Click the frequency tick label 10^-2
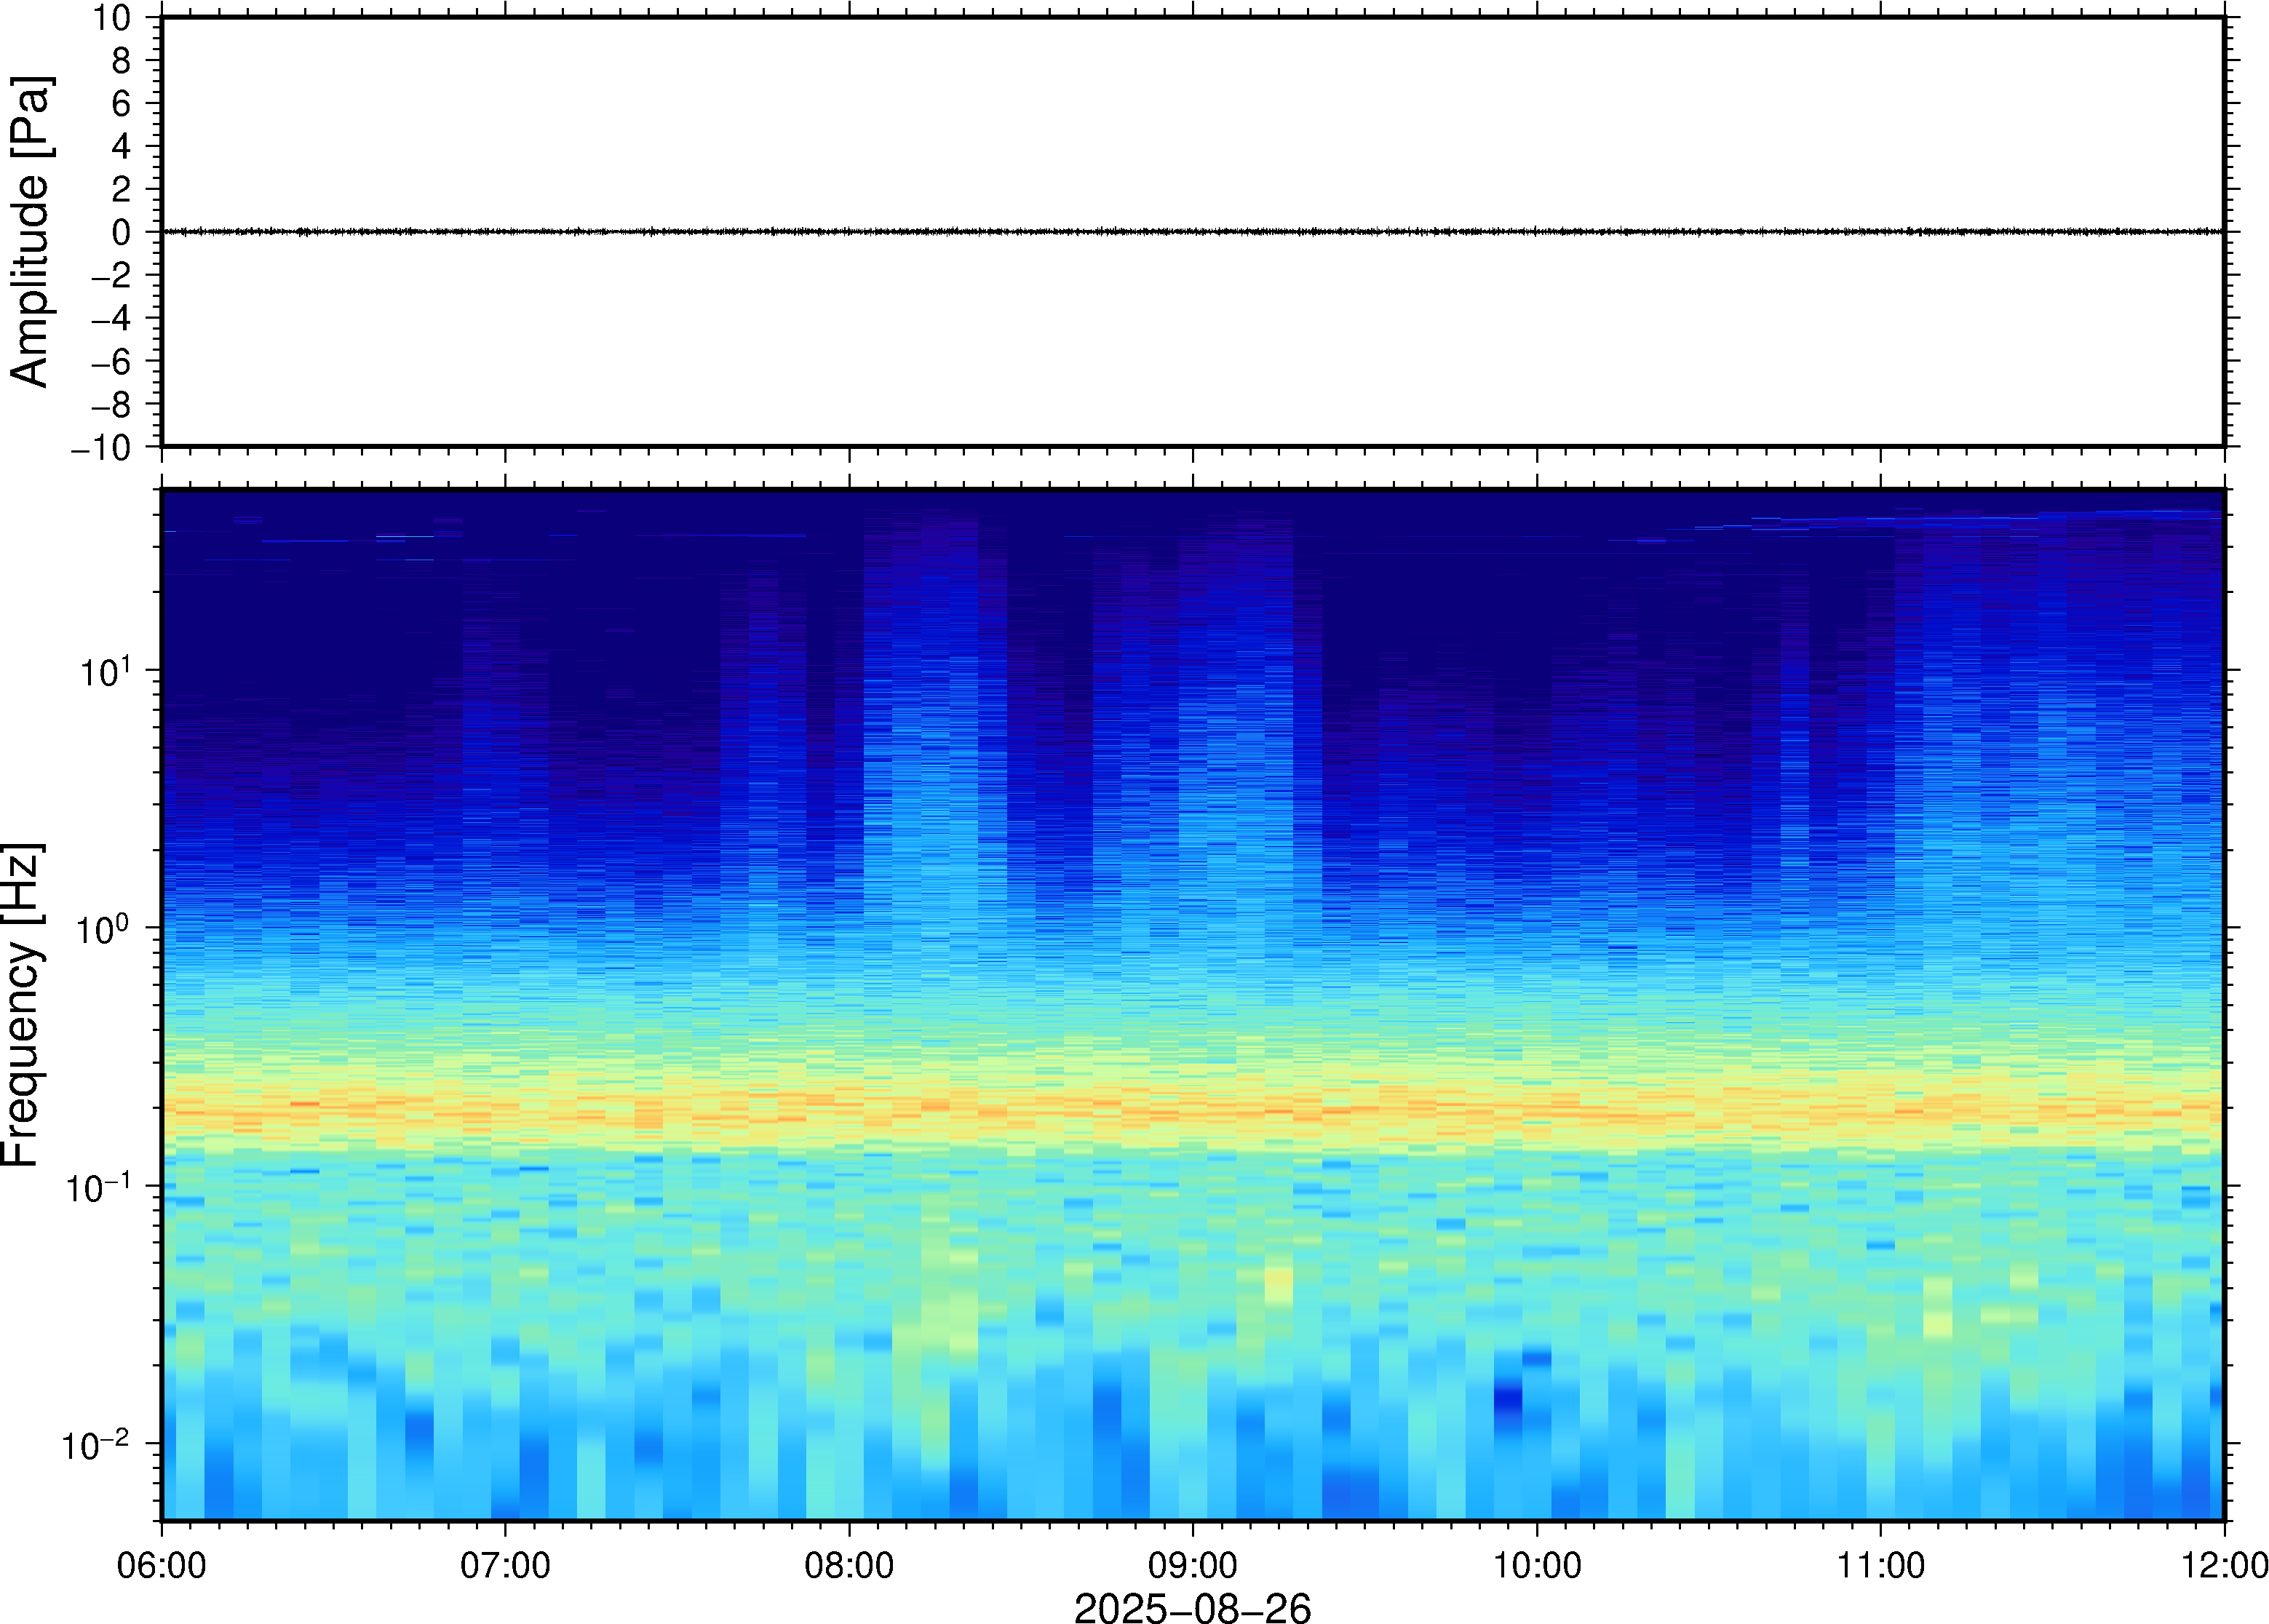The width and height of the screenshot is (2269, 1624). [x=97, y=1444]
